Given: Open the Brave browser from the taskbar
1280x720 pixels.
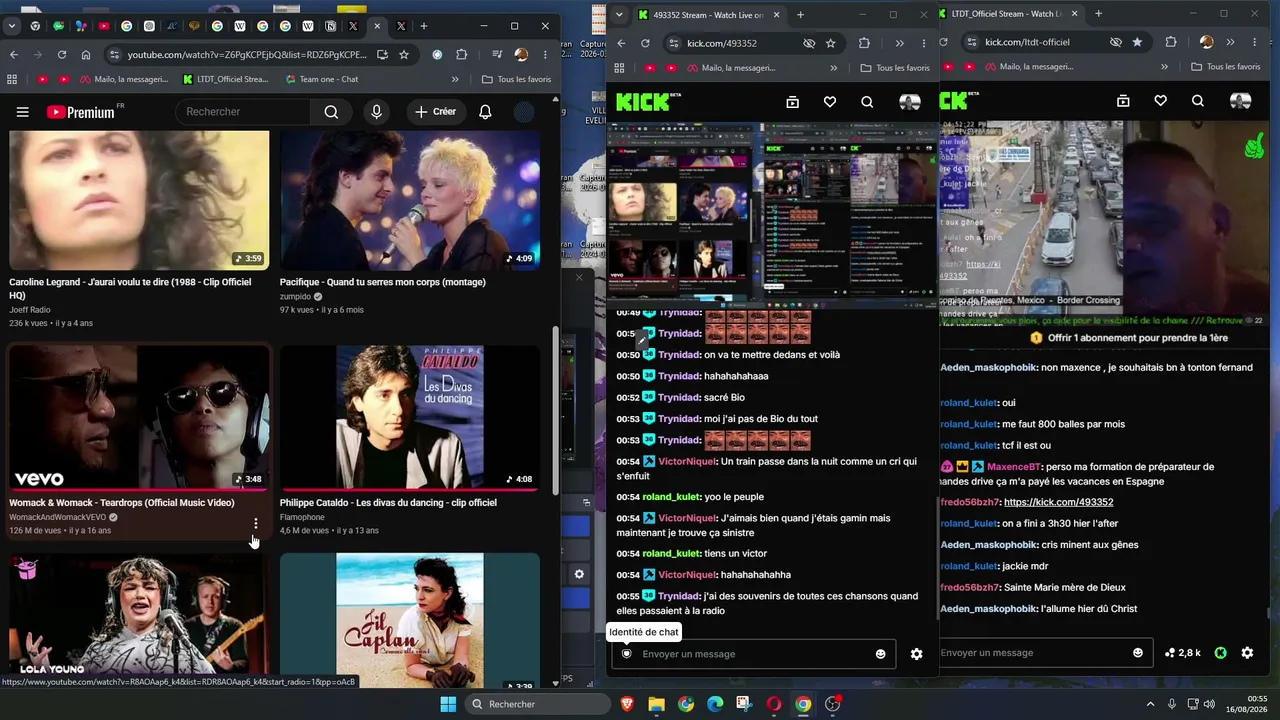Looking at the screenshot, I should coord(627,704).
